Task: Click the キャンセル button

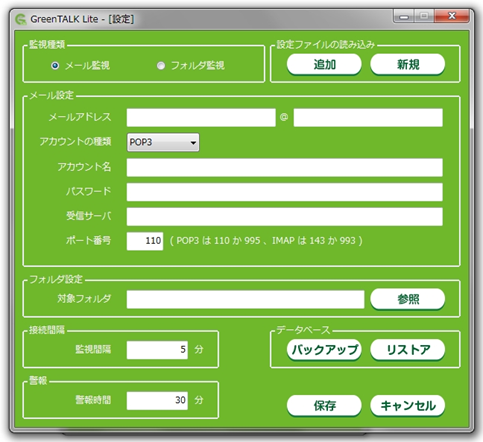Action: tap(407, 406)
